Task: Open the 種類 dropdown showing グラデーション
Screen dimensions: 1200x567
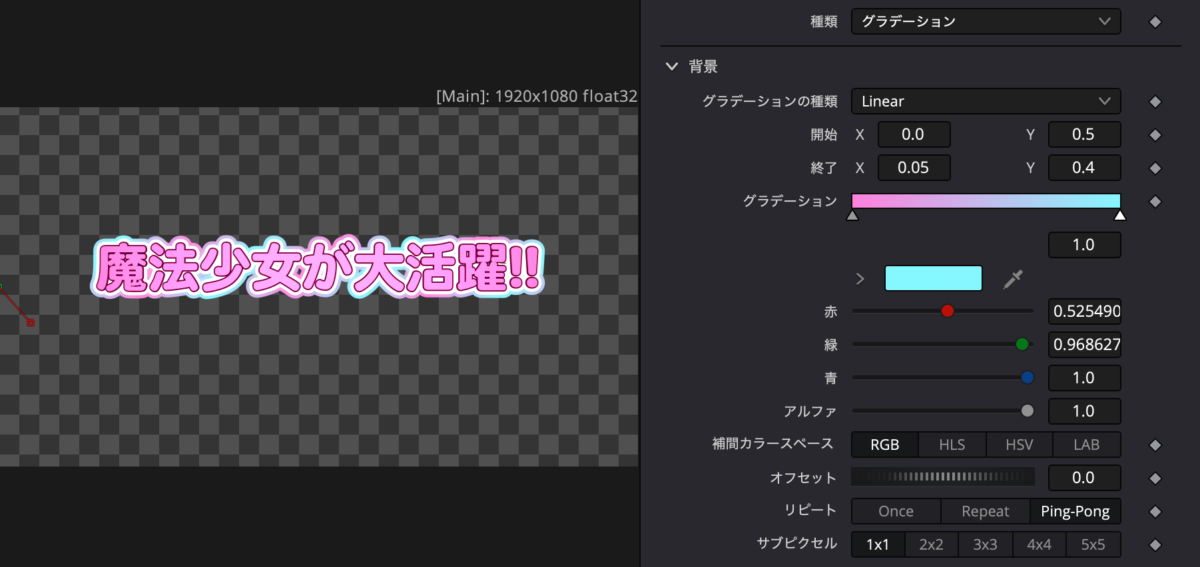Action: [x=986, y=21]
